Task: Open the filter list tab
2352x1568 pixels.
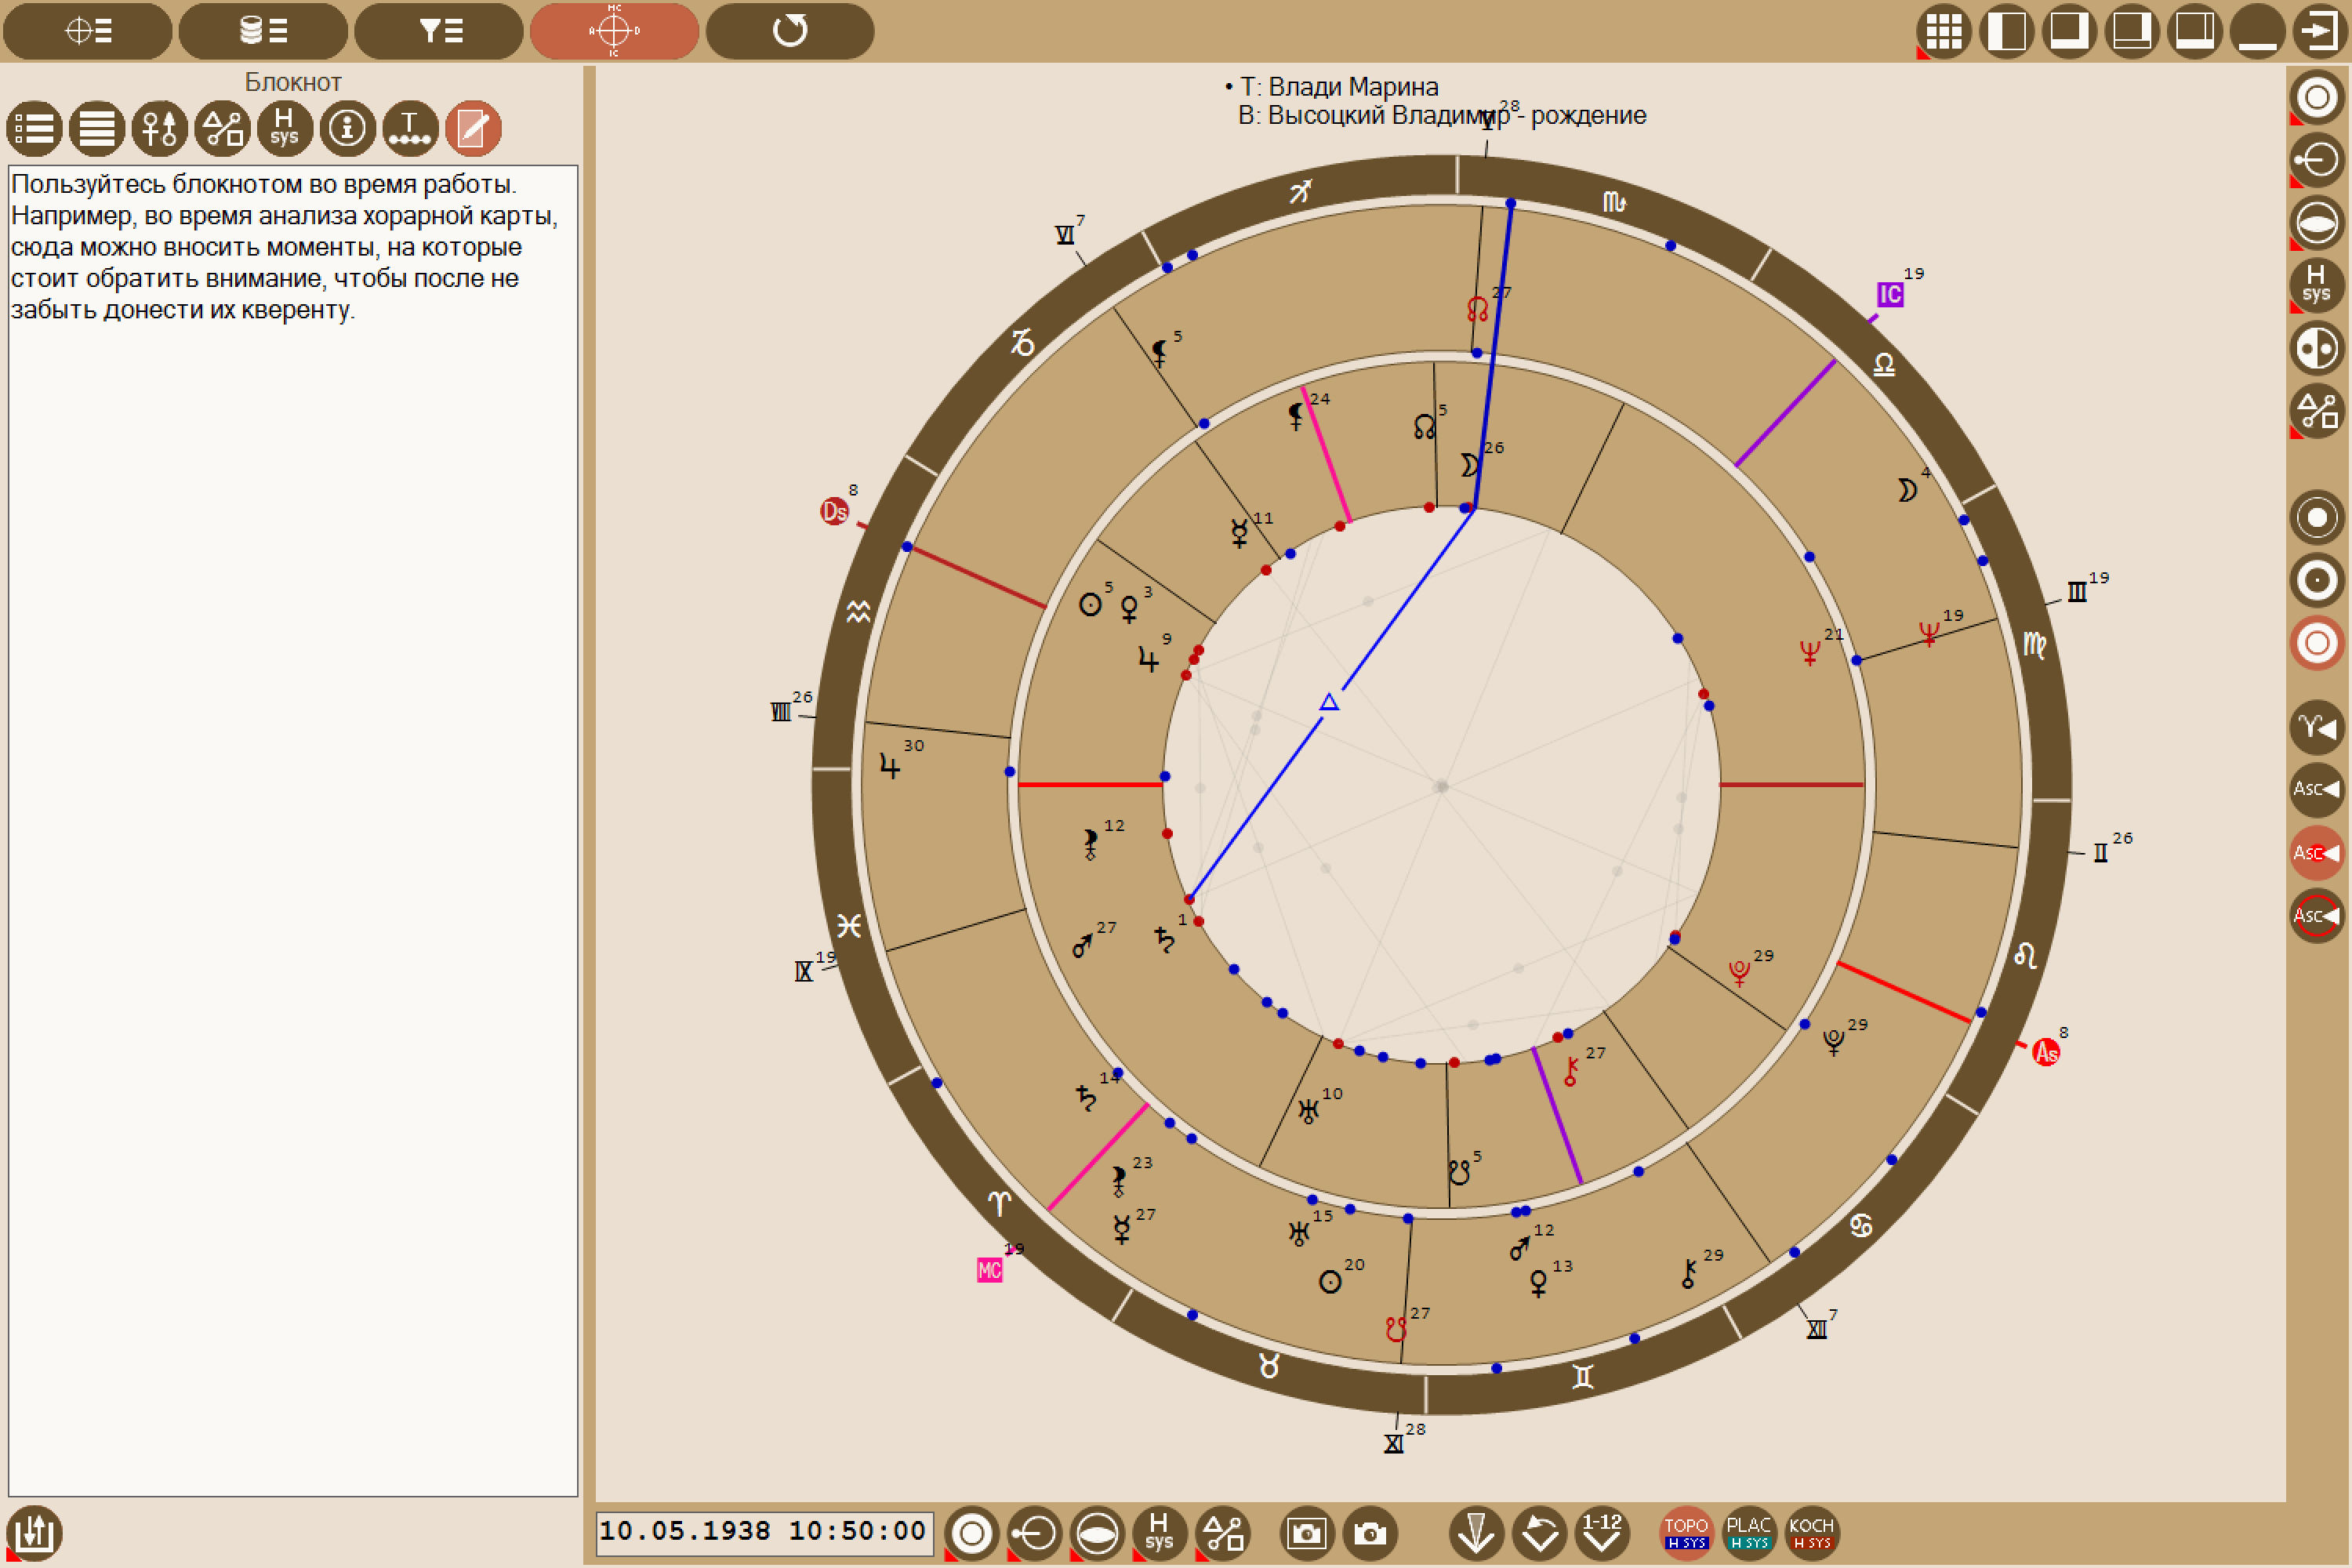Action: pos(439,31)
